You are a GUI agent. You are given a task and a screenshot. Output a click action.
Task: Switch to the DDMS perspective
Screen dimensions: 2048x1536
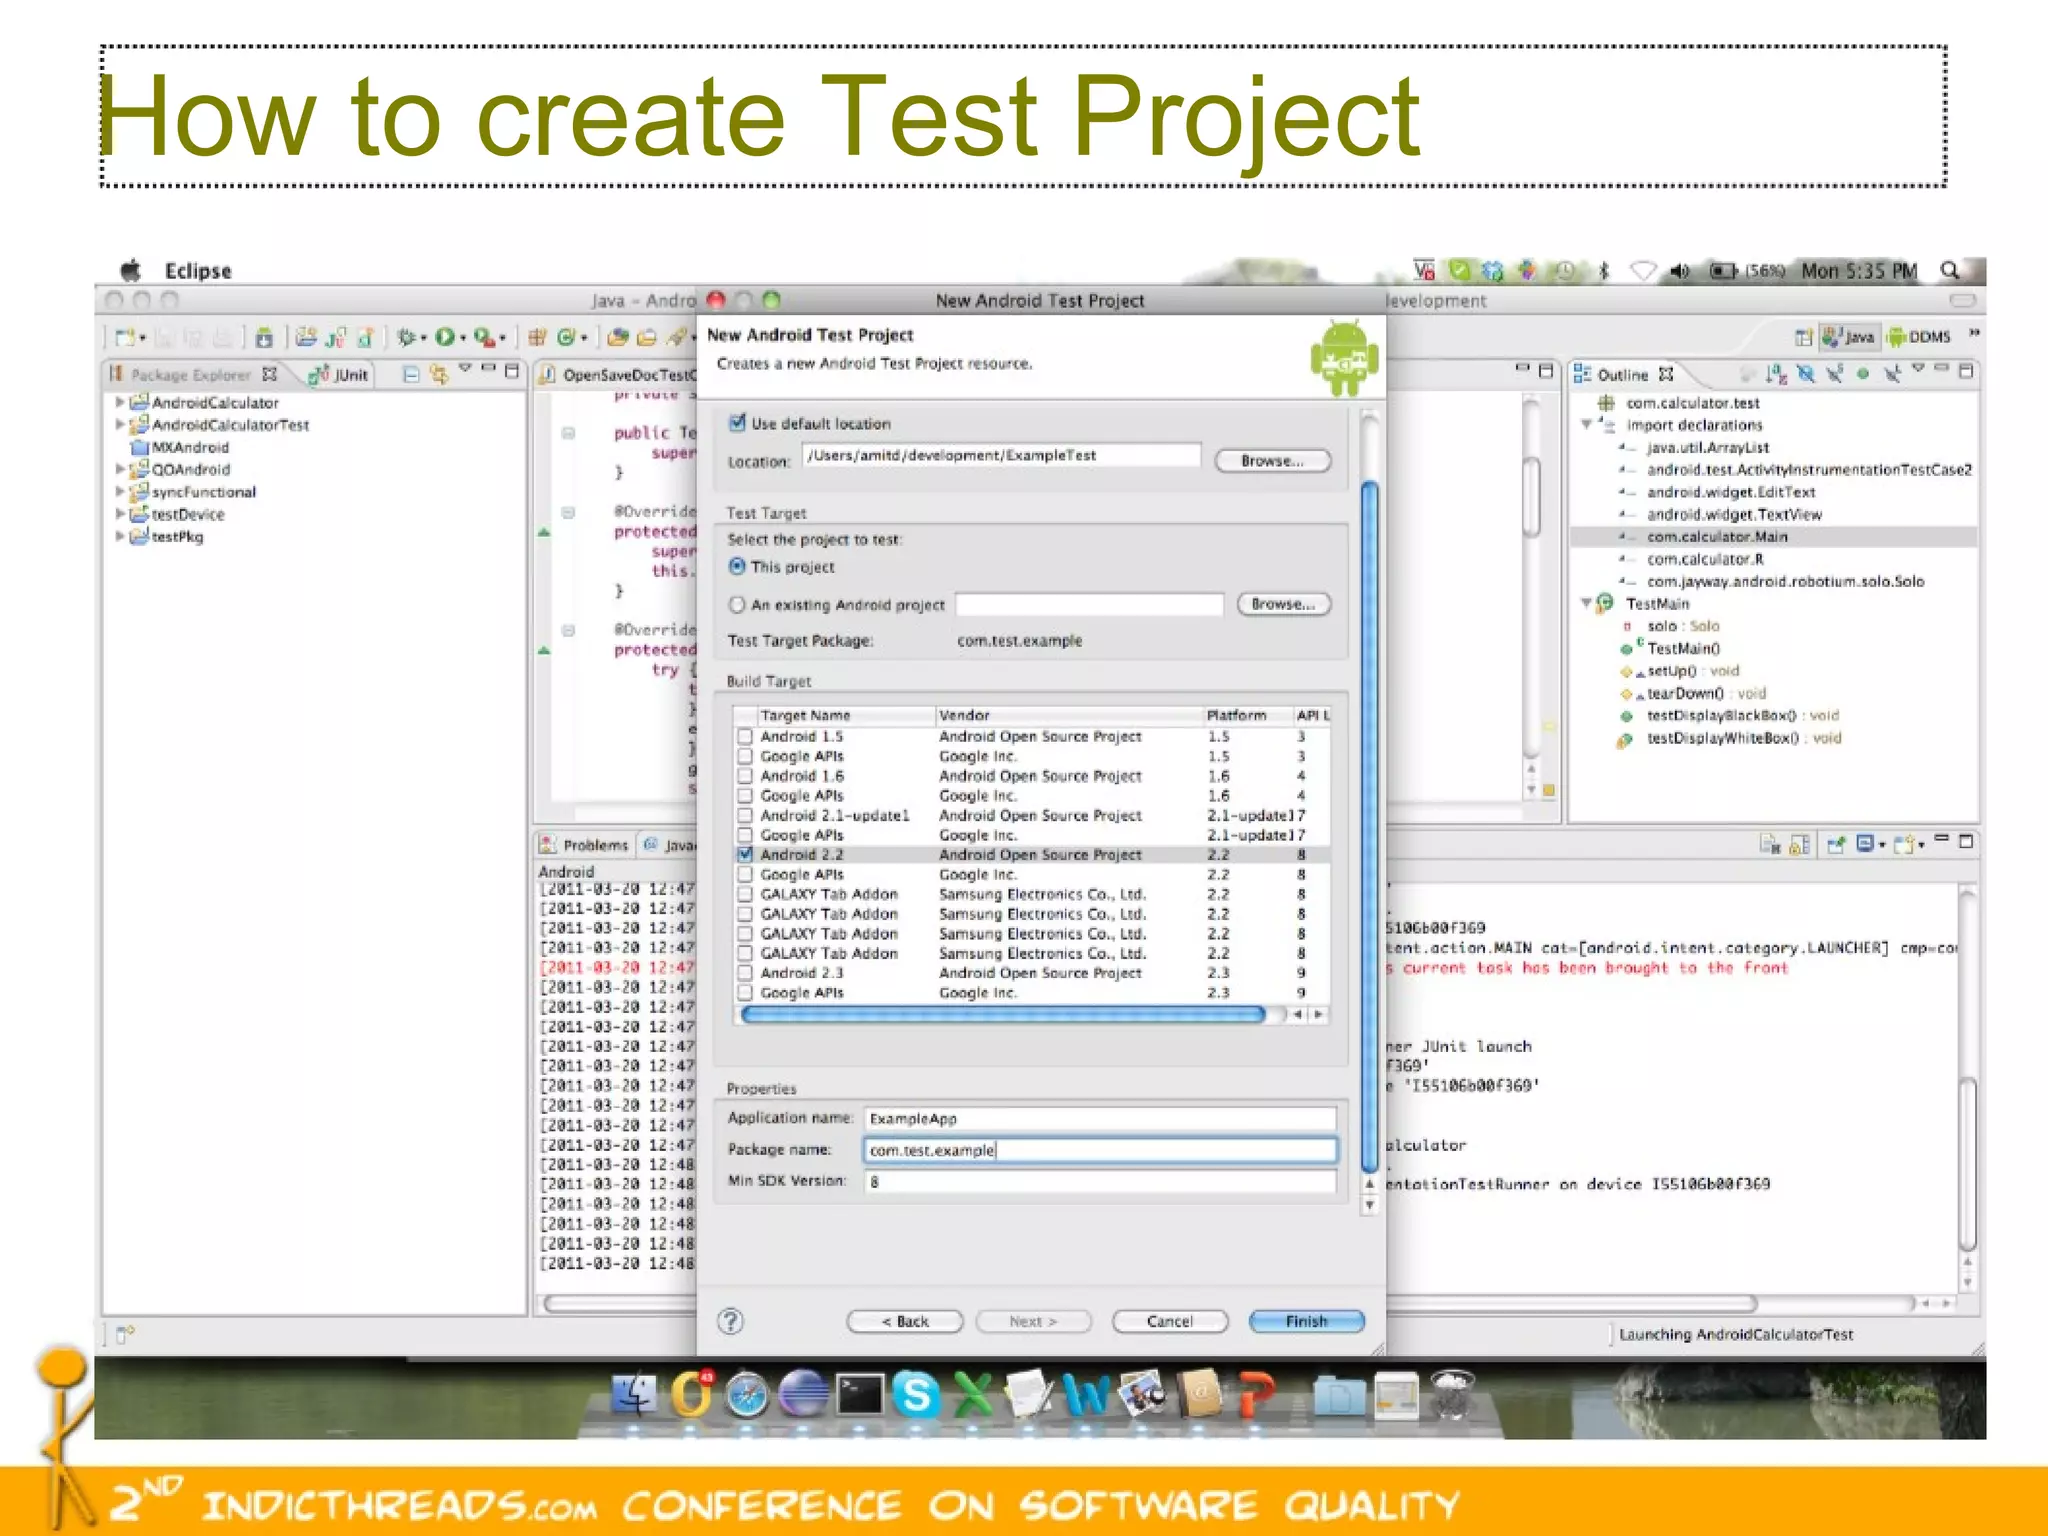click(1920, 337)
